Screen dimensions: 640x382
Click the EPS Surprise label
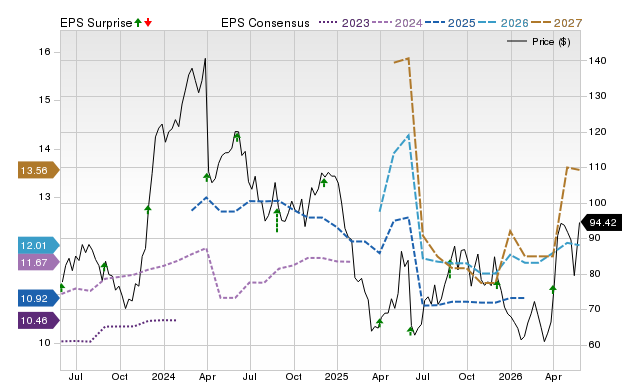[96, 23]
